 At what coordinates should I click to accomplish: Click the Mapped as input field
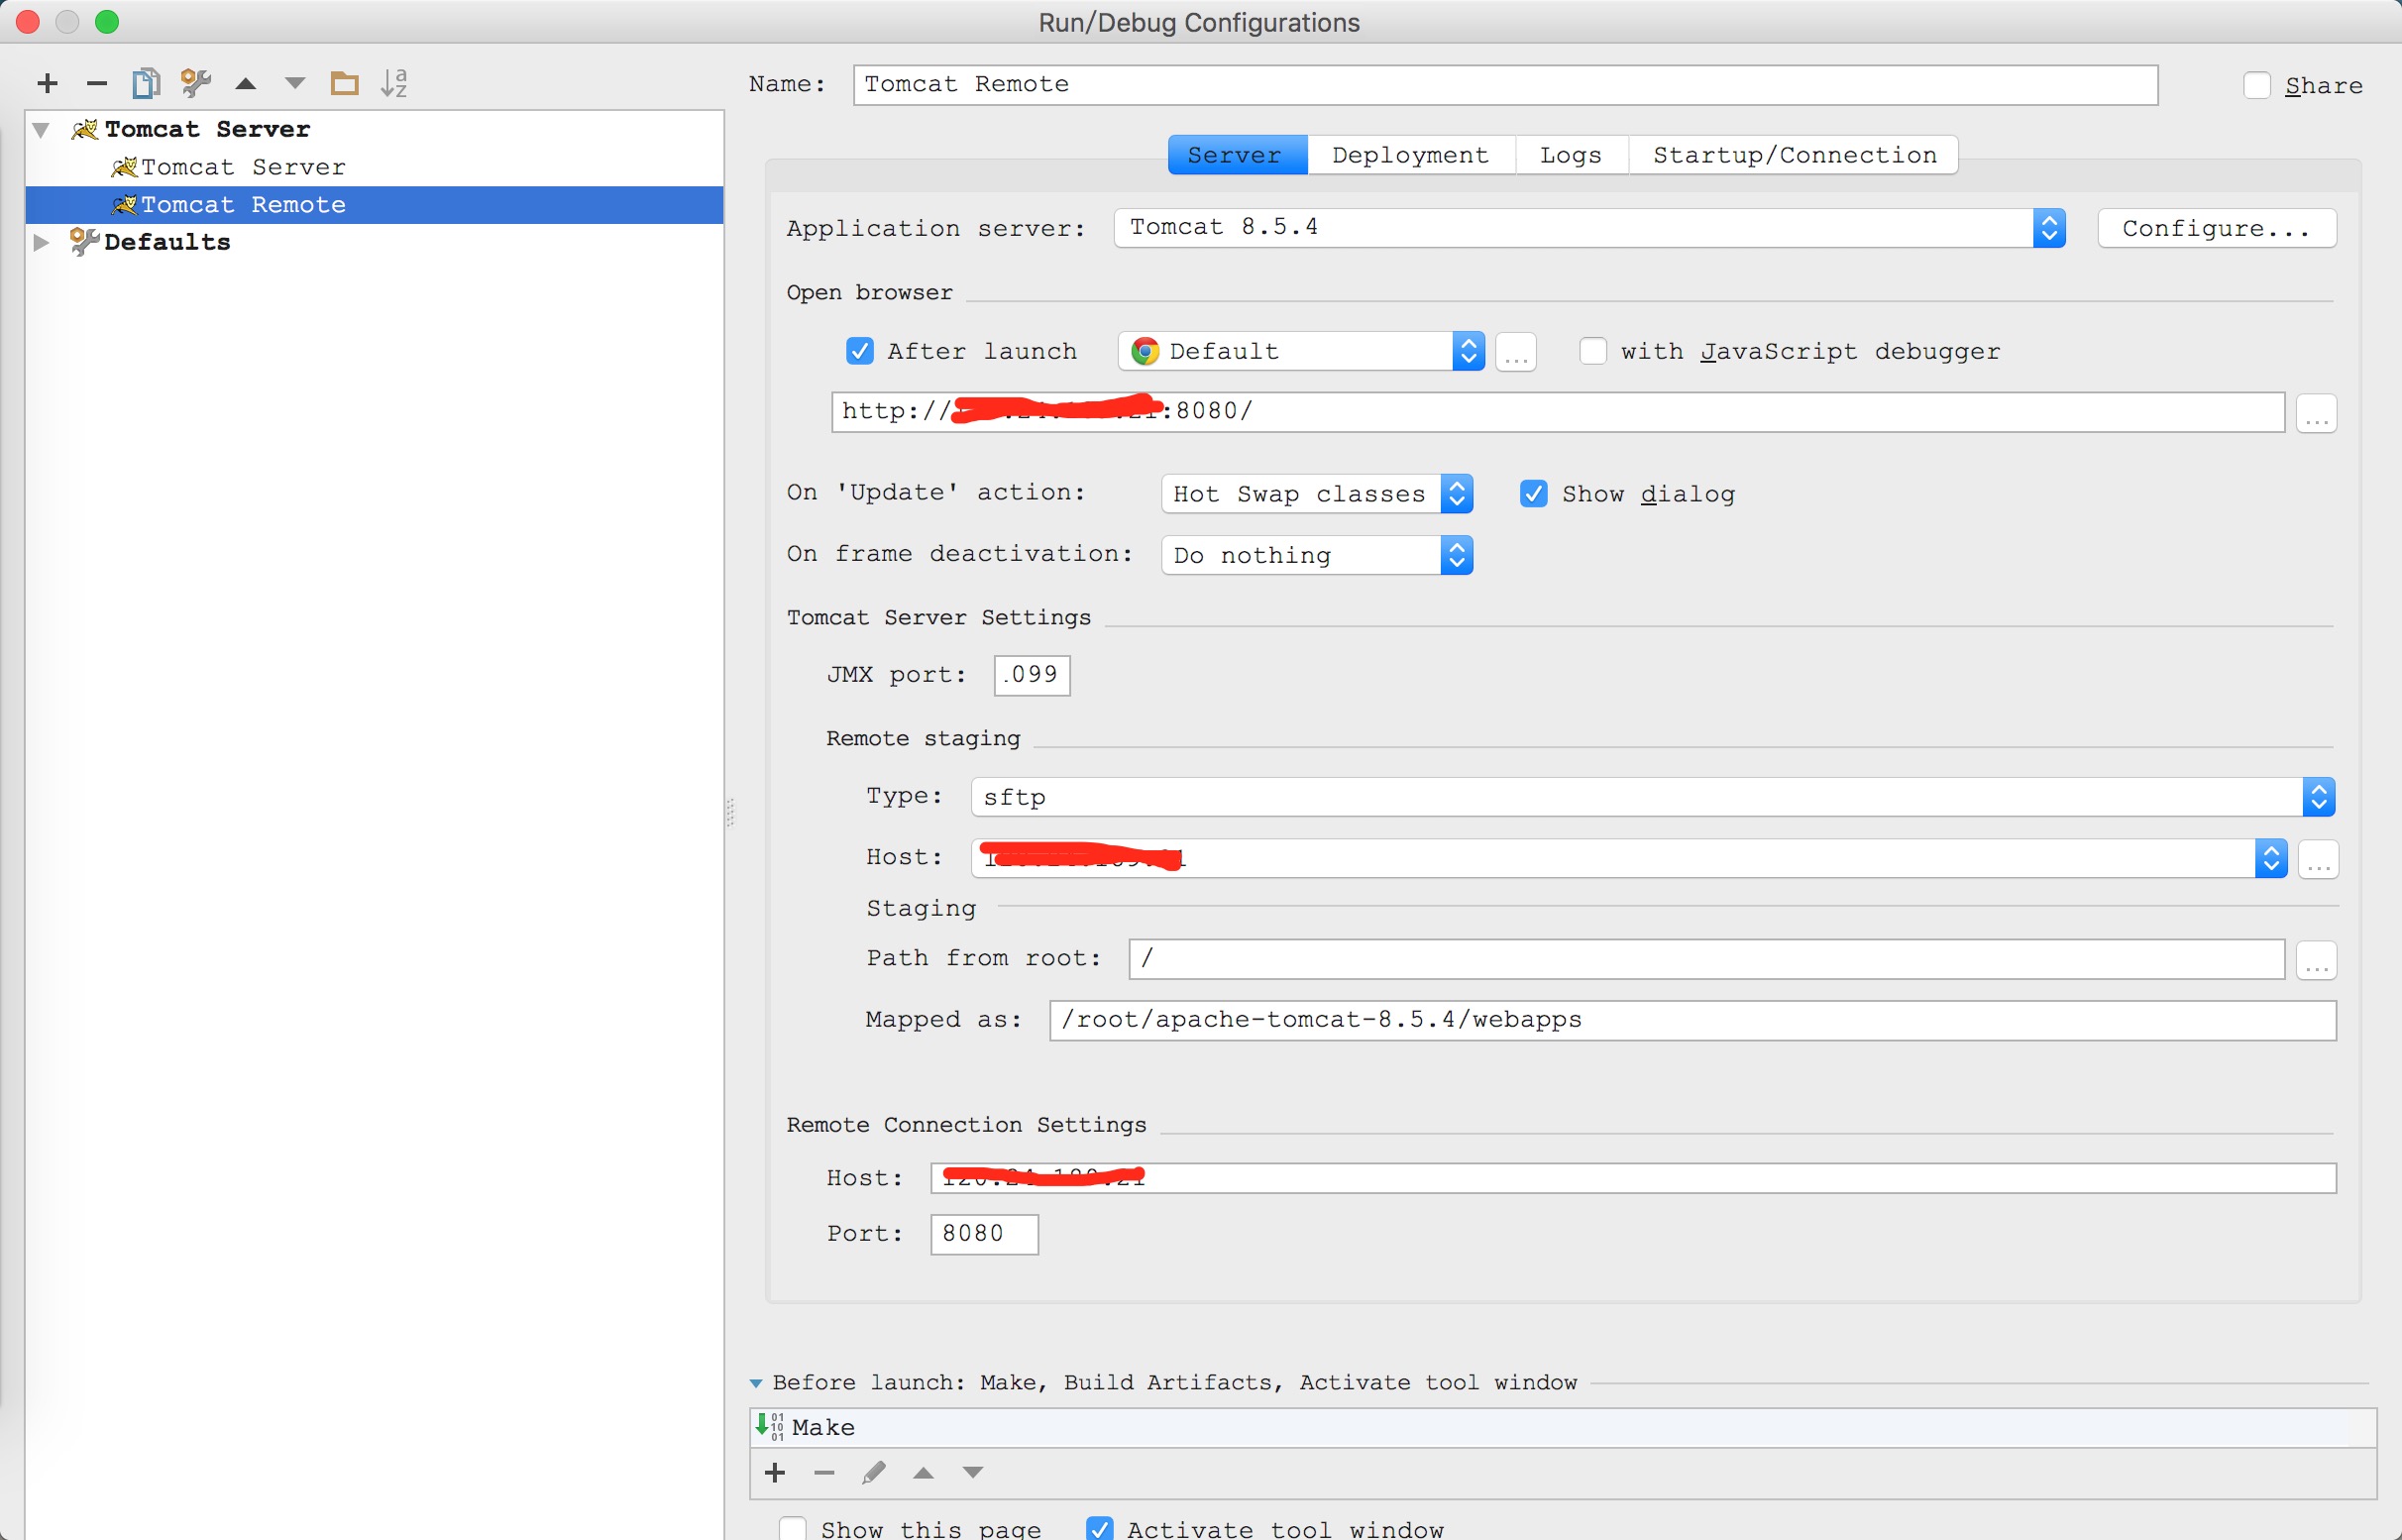1693,1020
